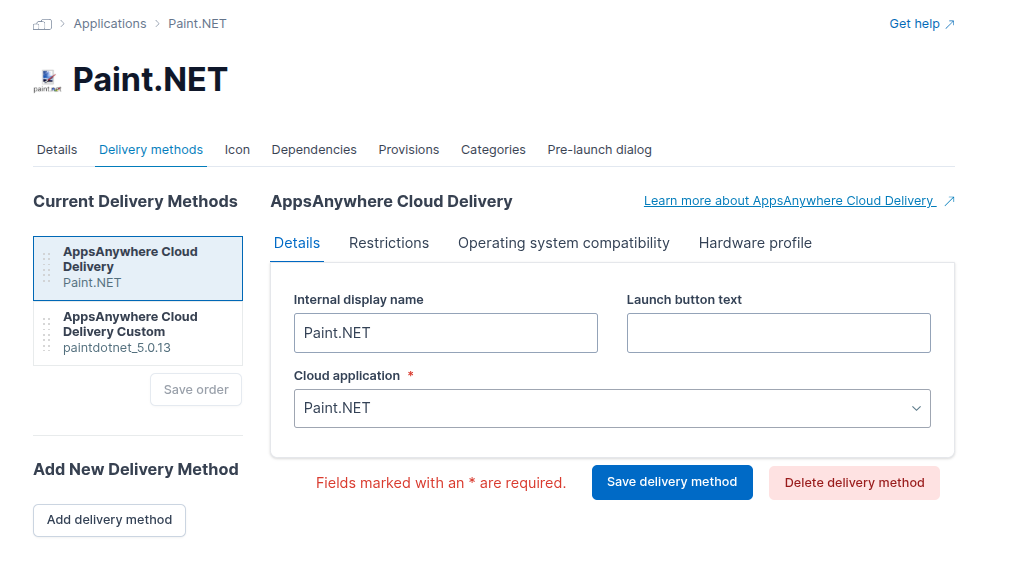Open the Pre-launch dialog tab
1026x575 pixels.
click(x=599, y=150)
